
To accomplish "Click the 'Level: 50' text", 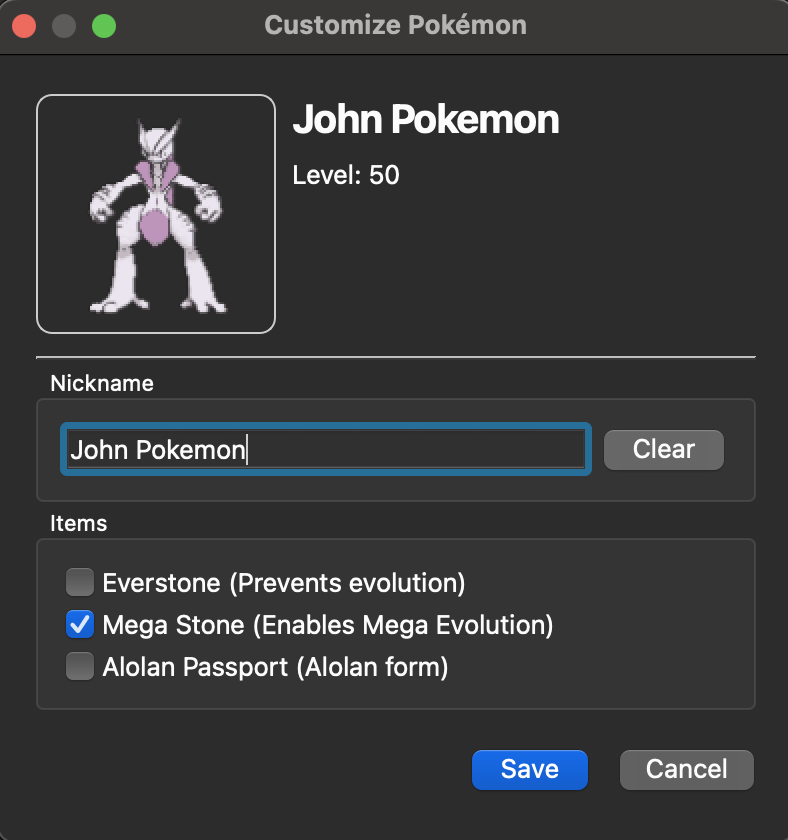I will click(x=346, y=175).
